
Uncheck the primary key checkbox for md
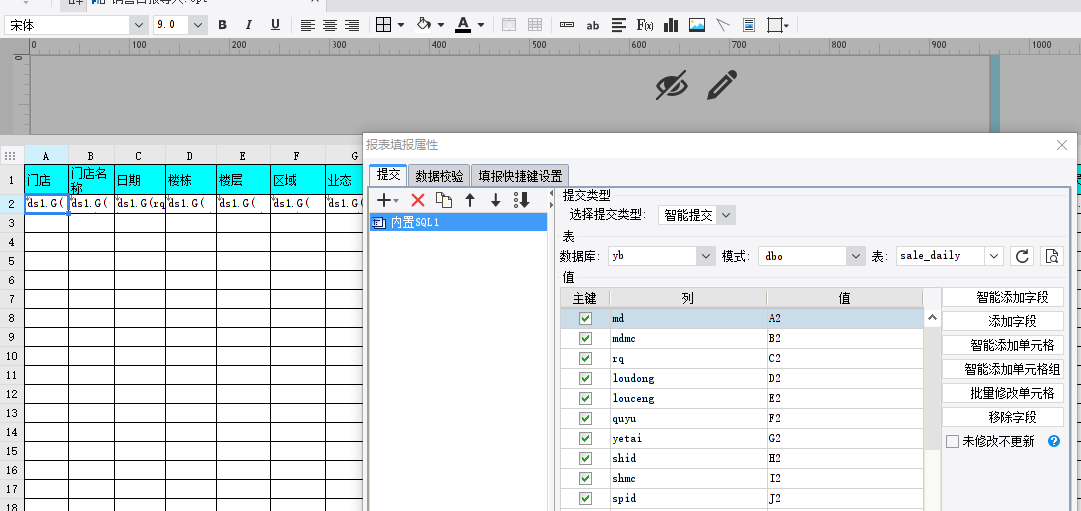[x=585, y=318]
